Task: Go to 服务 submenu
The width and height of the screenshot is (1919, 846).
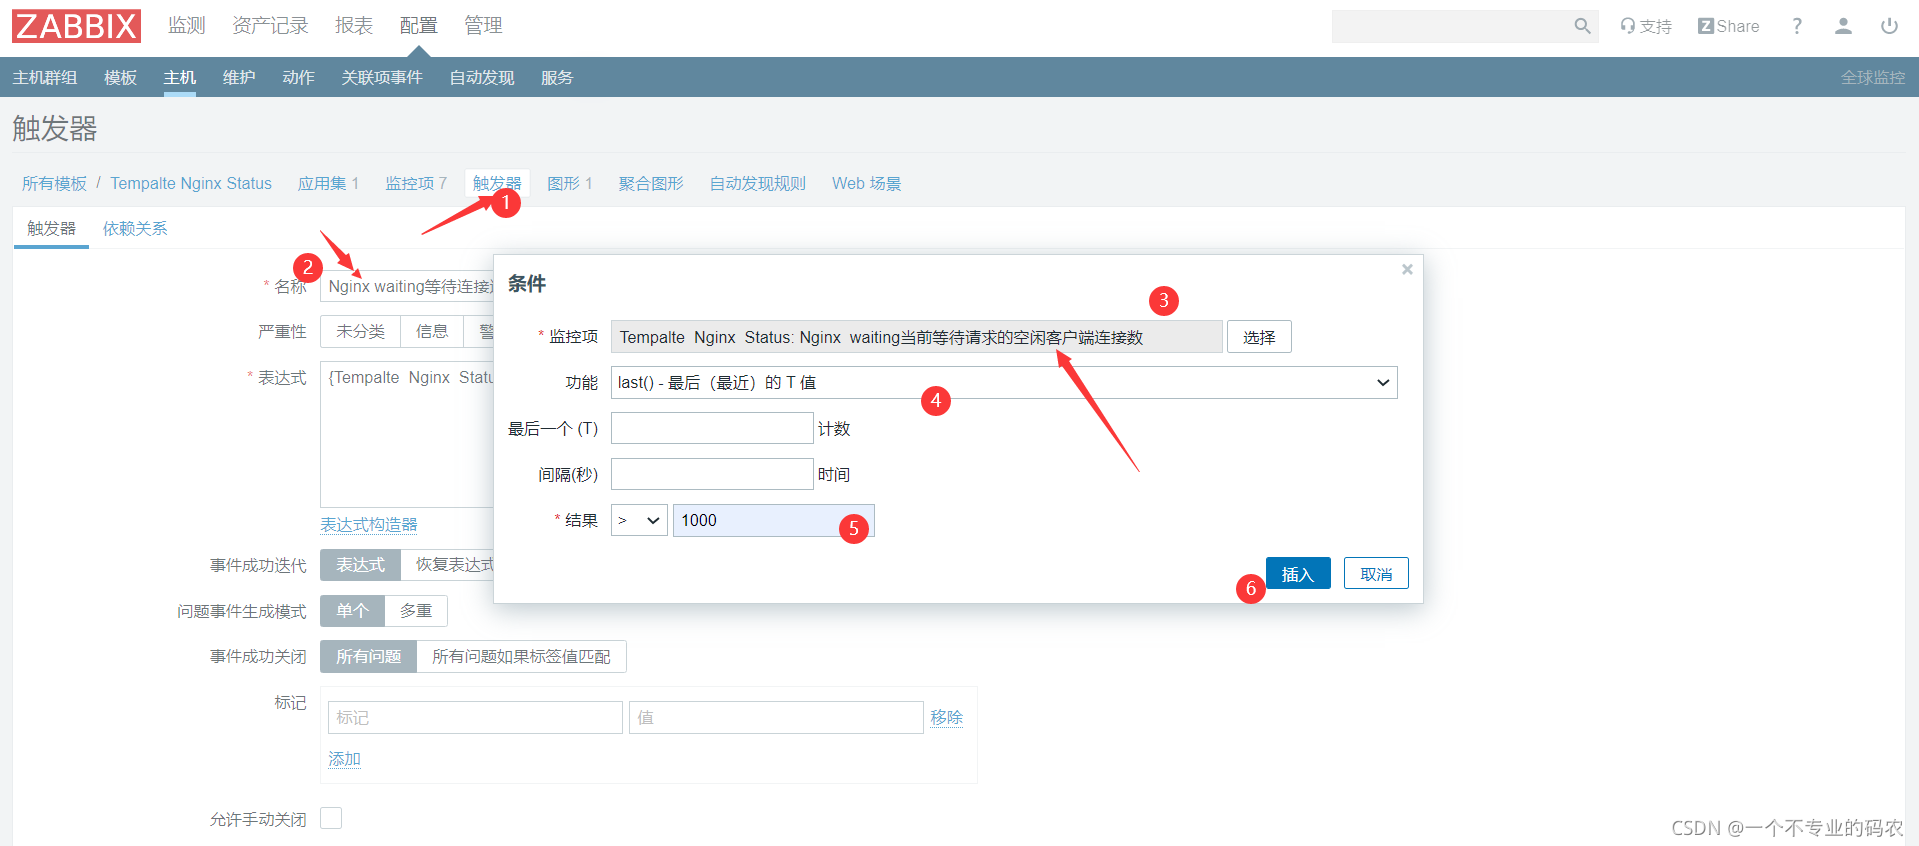Action: tap(557, 77)
